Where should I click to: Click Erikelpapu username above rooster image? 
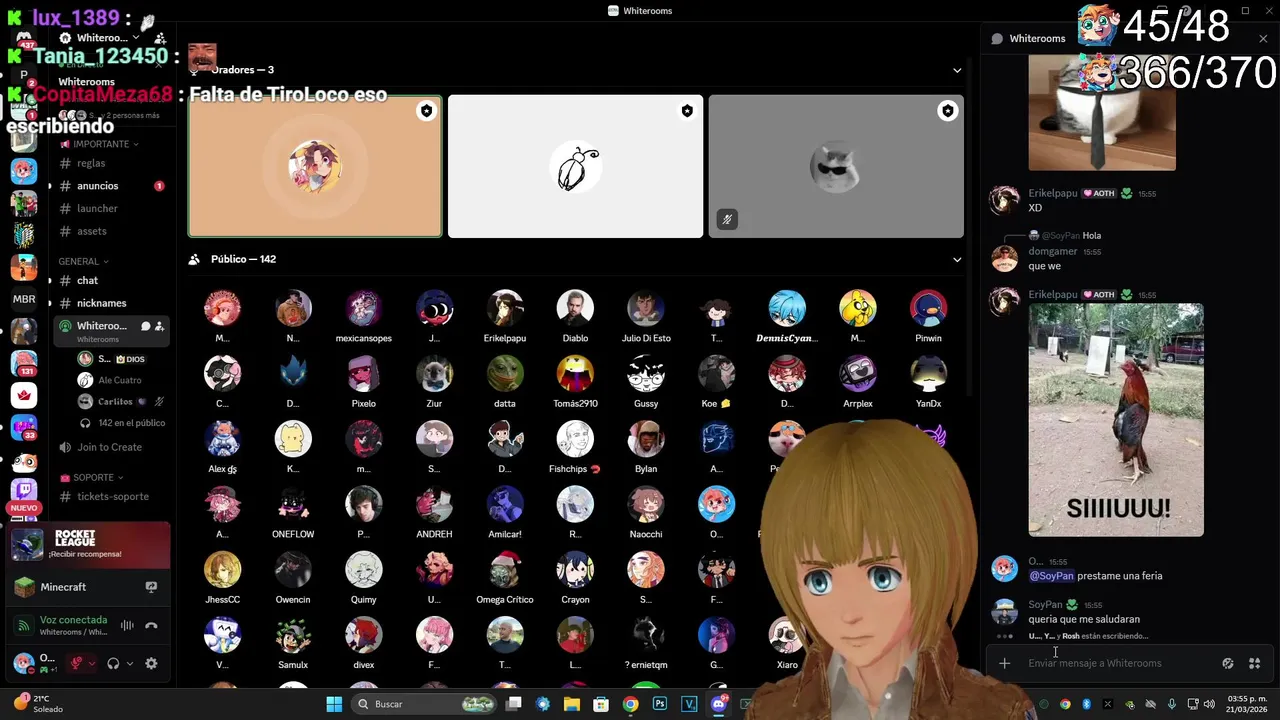[x=1053, y=295]
